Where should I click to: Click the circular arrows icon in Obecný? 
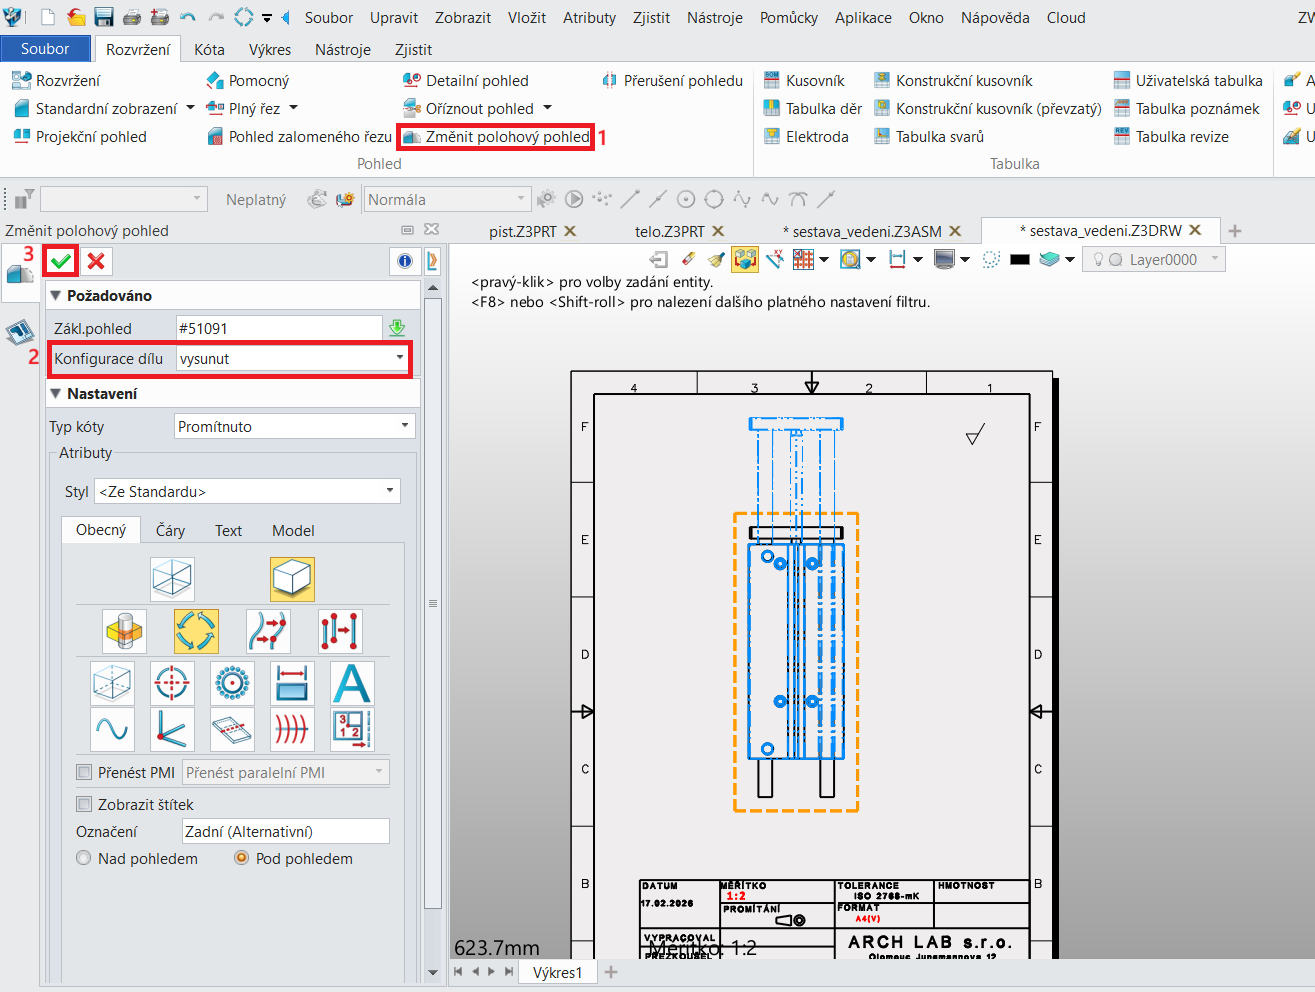tap(196, 631)
